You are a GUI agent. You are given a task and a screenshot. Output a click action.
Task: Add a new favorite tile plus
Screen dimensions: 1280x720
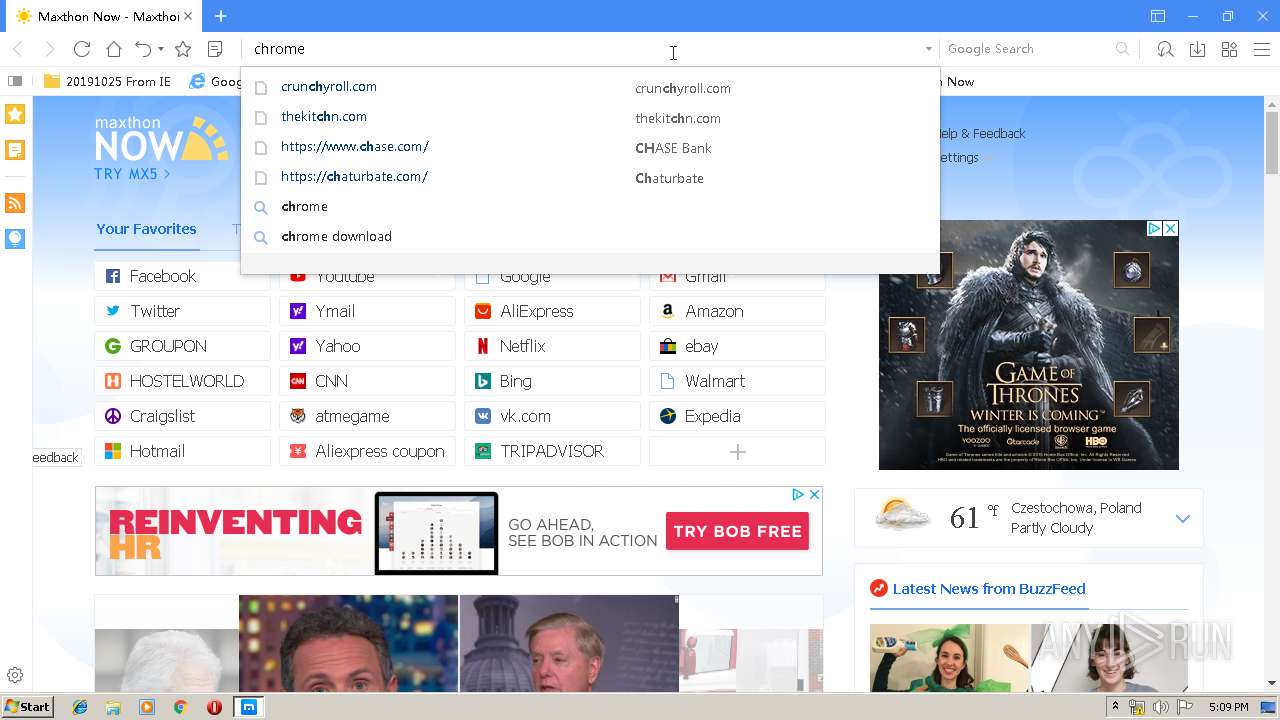click(737, 451)
